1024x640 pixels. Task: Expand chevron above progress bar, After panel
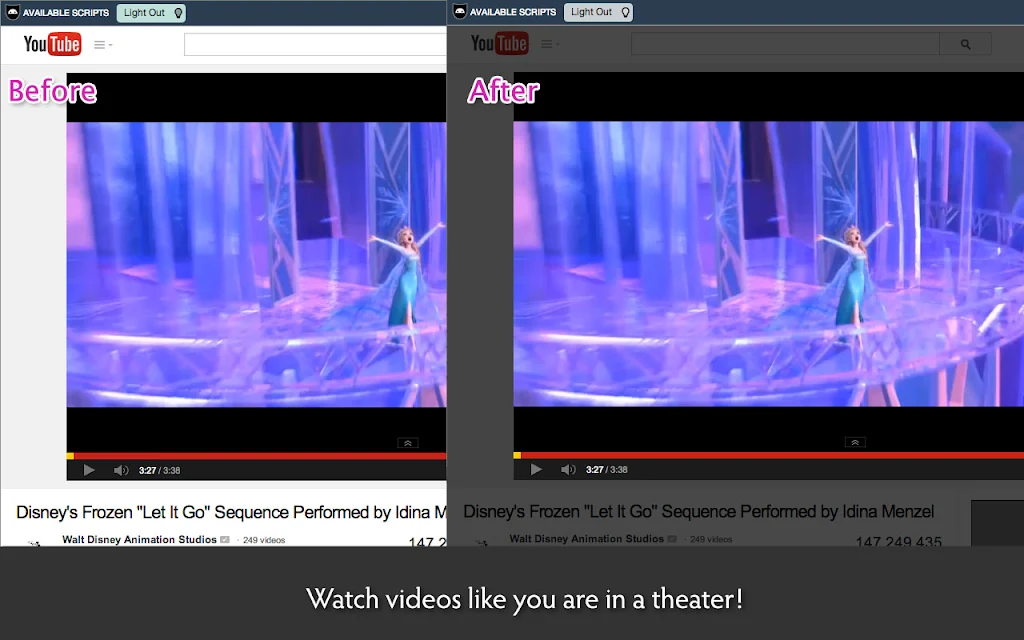pos(855,442)
